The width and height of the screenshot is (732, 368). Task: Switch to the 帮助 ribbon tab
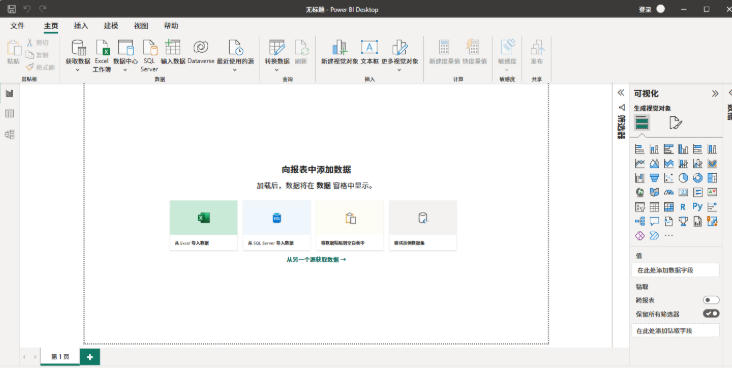point(171,26)
